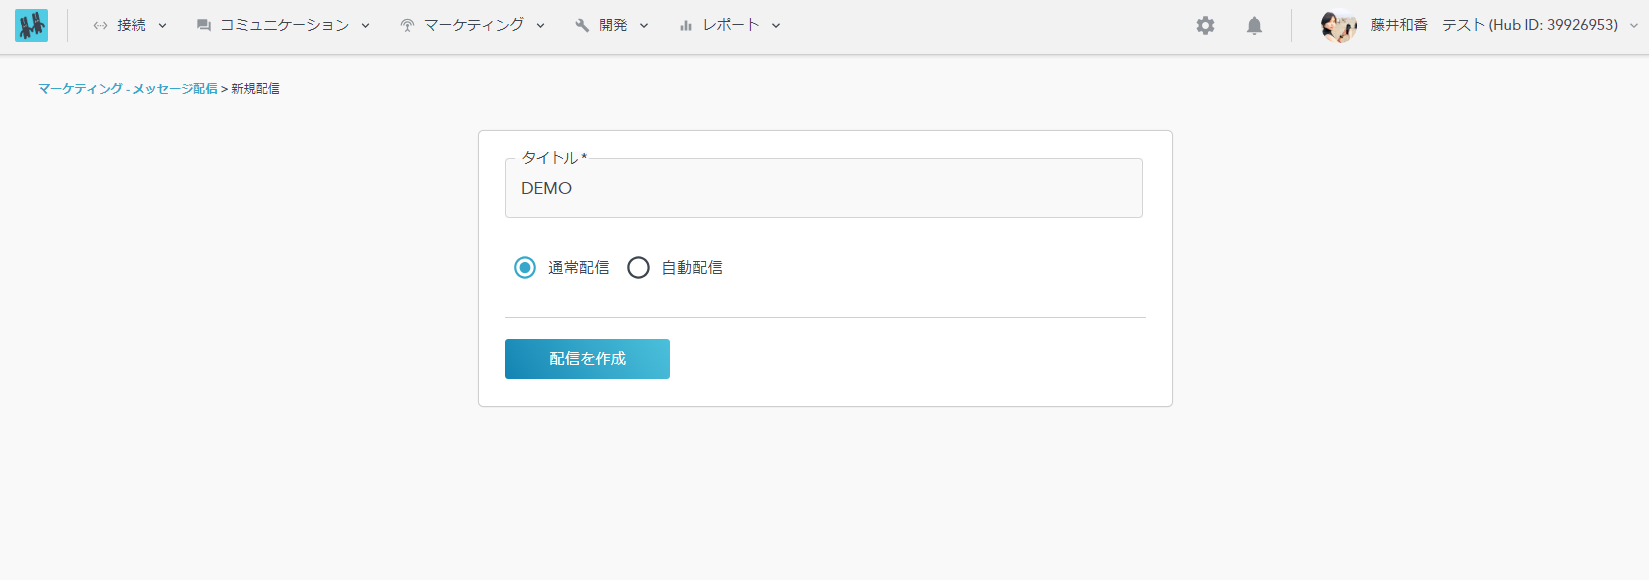Open notifications with the bell icon

click(1254, 26)
